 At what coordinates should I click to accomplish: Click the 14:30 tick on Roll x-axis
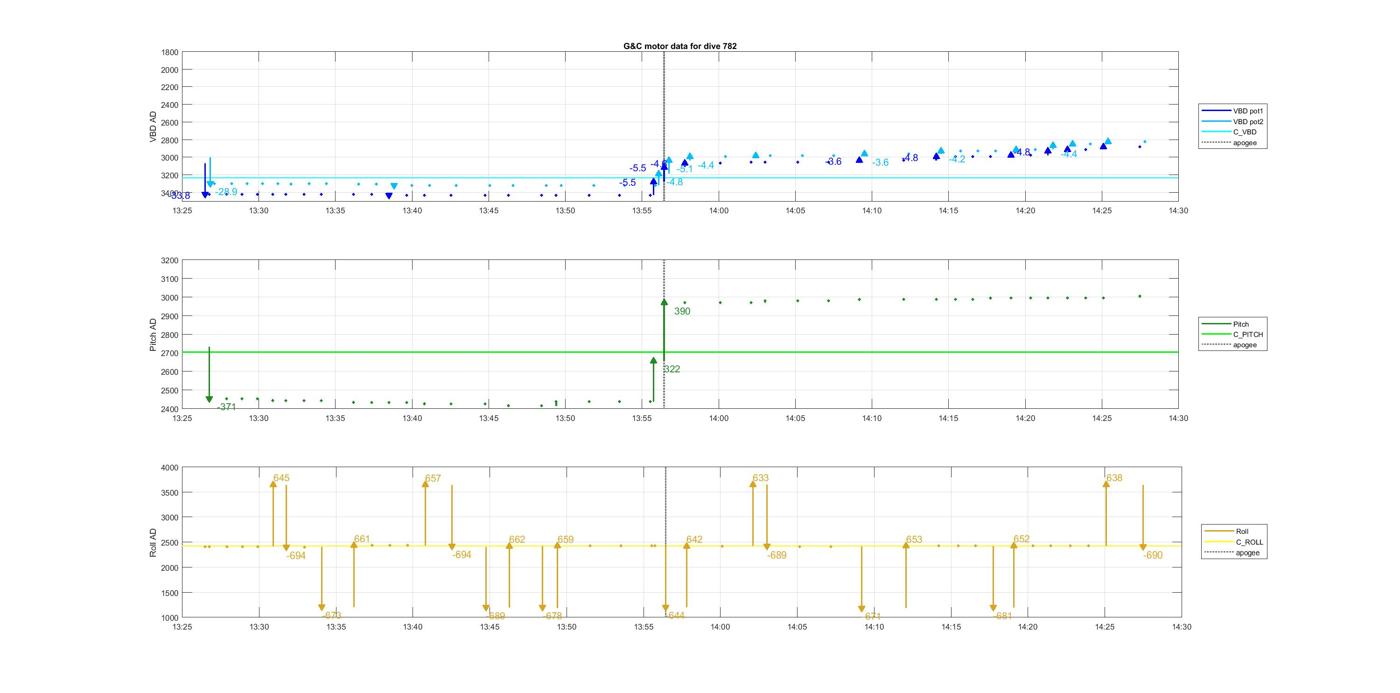coord(1181,627)
